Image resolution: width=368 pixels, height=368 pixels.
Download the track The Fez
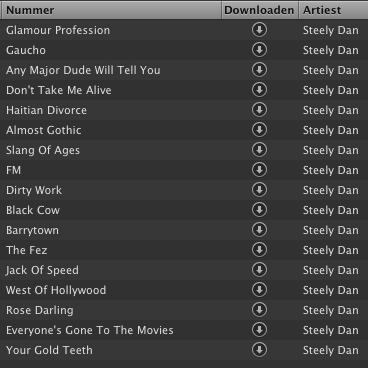[259, 250]
